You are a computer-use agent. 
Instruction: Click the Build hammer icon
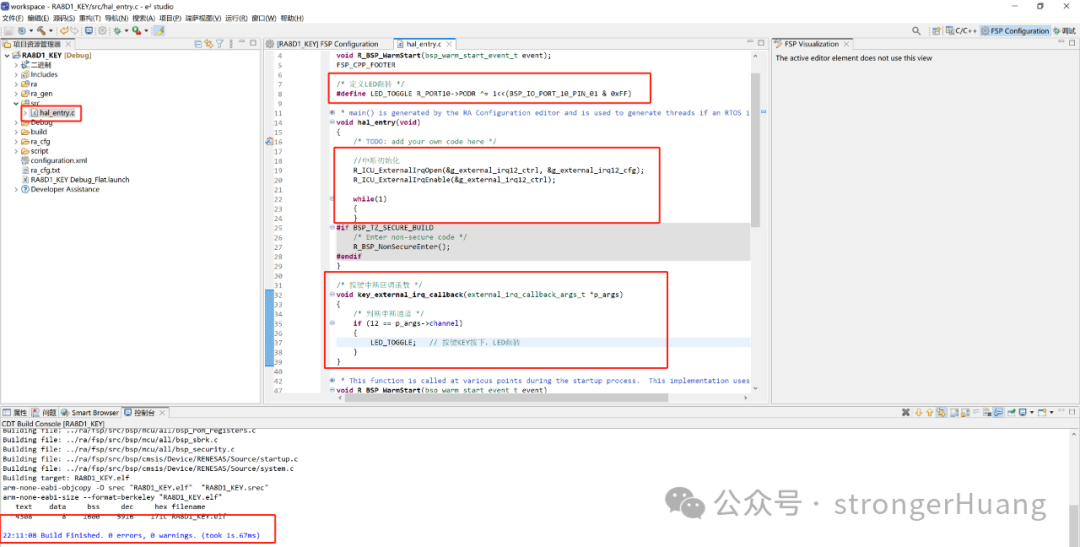point(41,31)
